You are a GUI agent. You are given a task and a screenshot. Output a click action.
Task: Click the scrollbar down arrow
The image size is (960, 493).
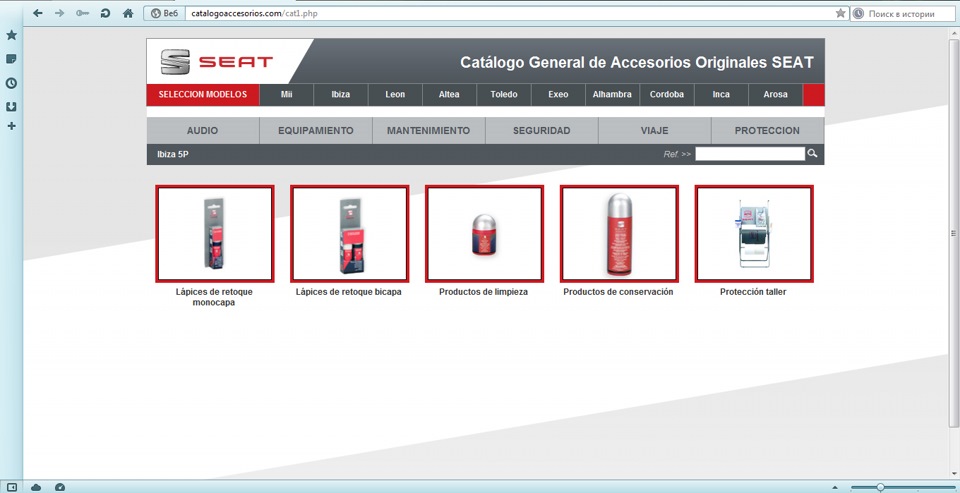(953, 473)
